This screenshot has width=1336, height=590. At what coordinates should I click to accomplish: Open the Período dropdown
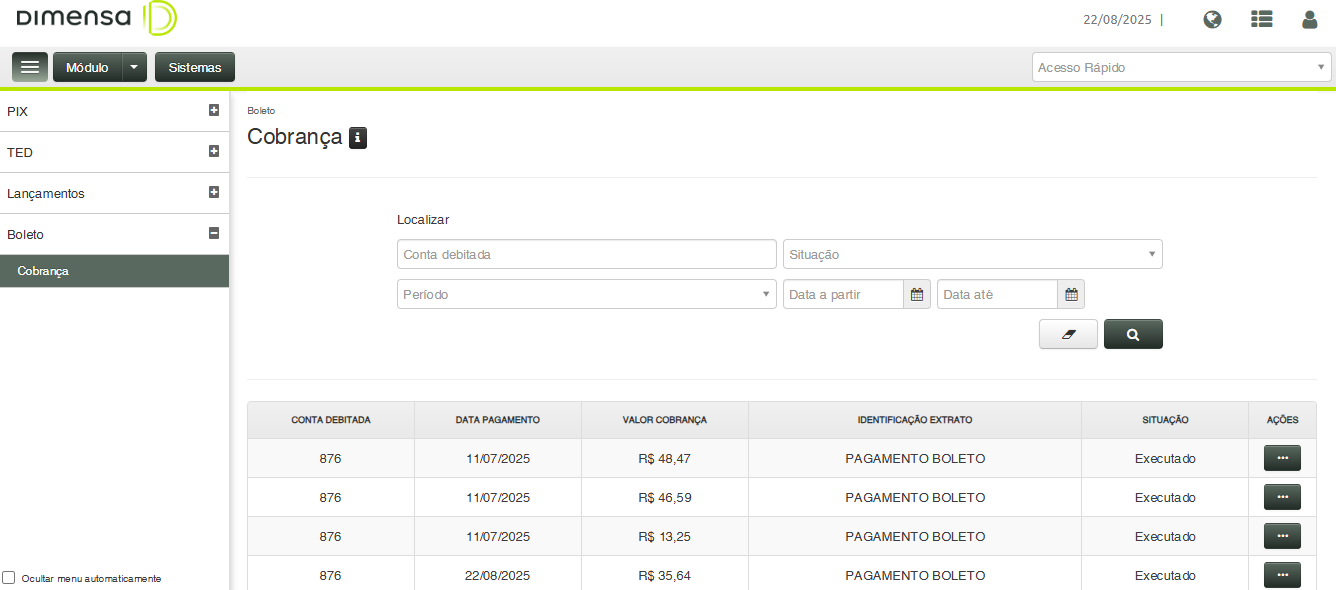[586, 294]
